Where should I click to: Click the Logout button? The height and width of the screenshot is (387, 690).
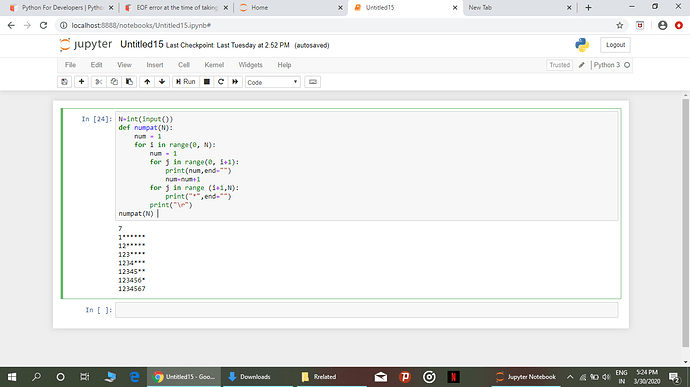(x=615, y=45)
